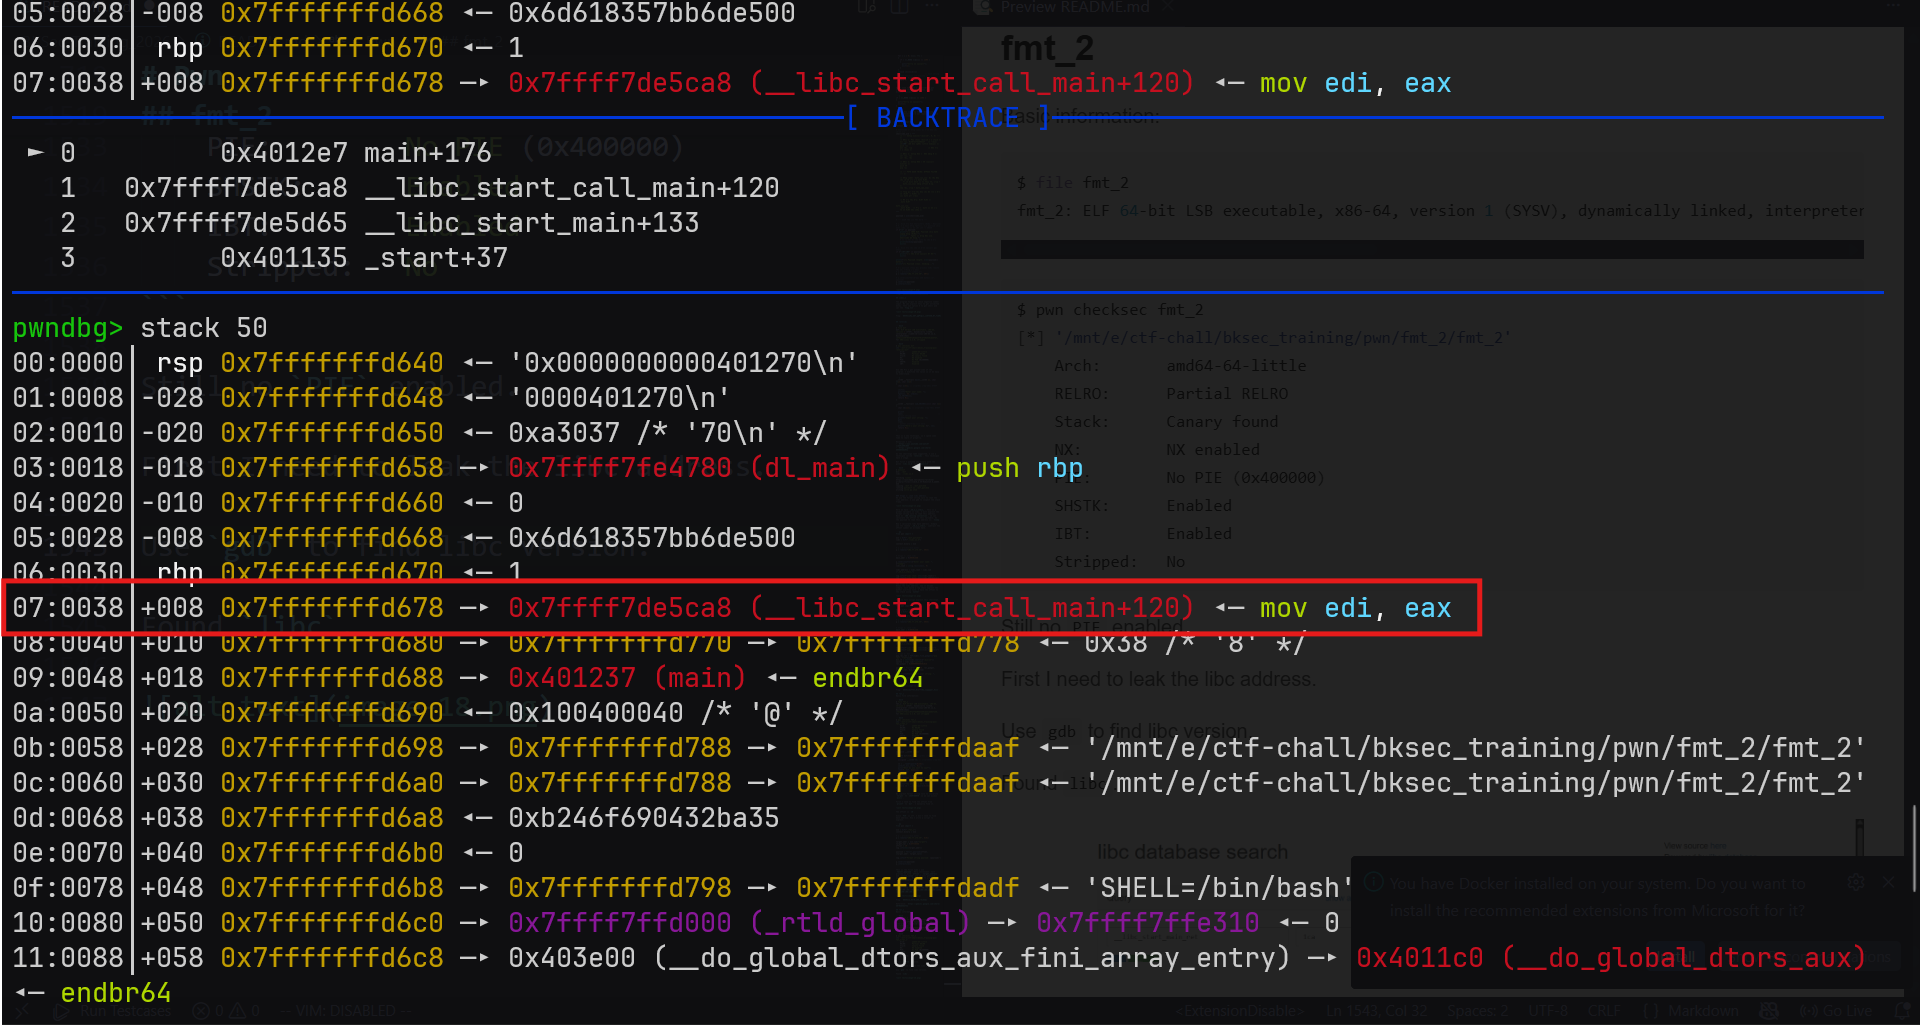Click the vertical scrollbar on right edge

1913,848
